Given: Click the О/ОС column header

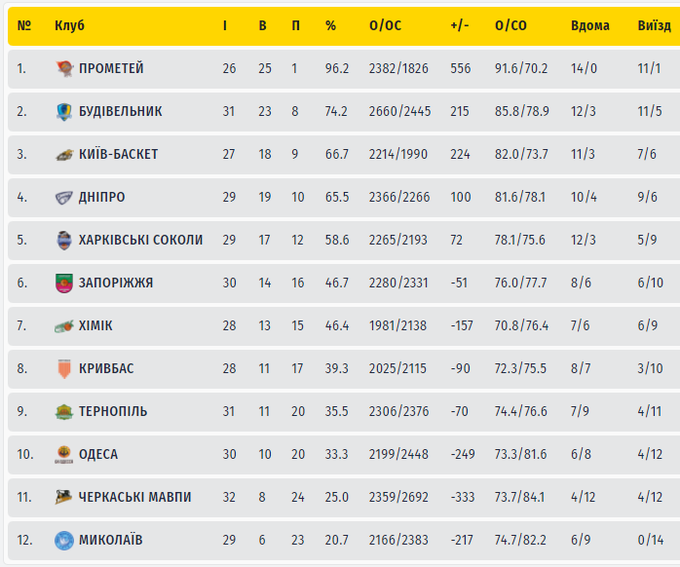Looking at the screenshot, I should (x=385, y=25).
